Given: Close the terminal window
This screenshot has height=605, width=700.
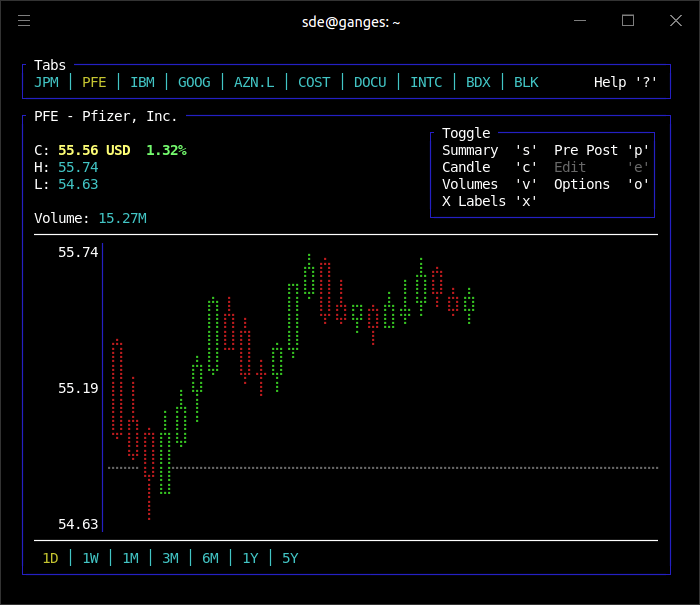Looking at the screenshot, I should [676, 21].
